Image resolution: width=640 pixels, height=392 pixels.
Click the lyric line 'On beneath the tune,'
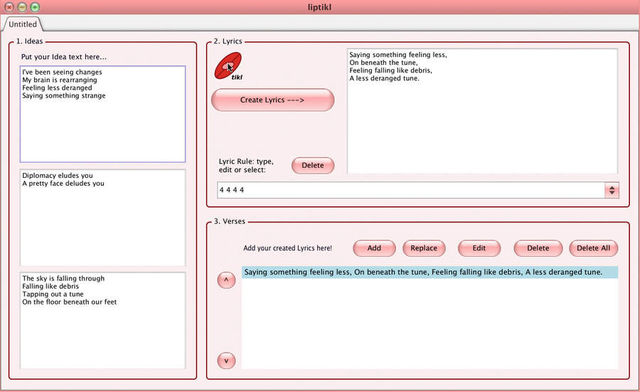click(384, 62)
